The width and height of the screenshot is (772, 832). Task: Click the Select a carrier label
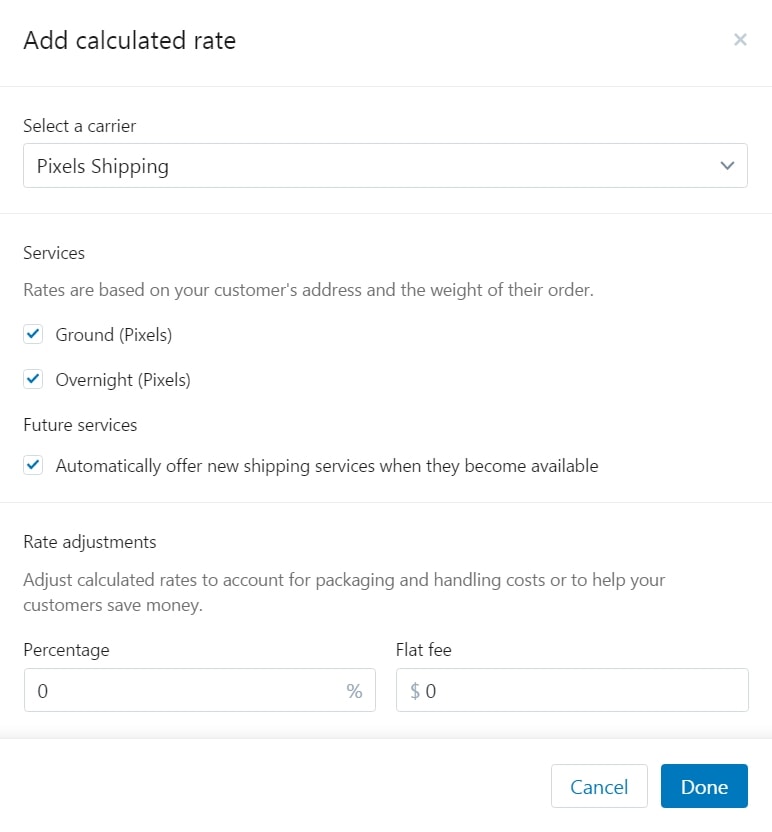79,126
